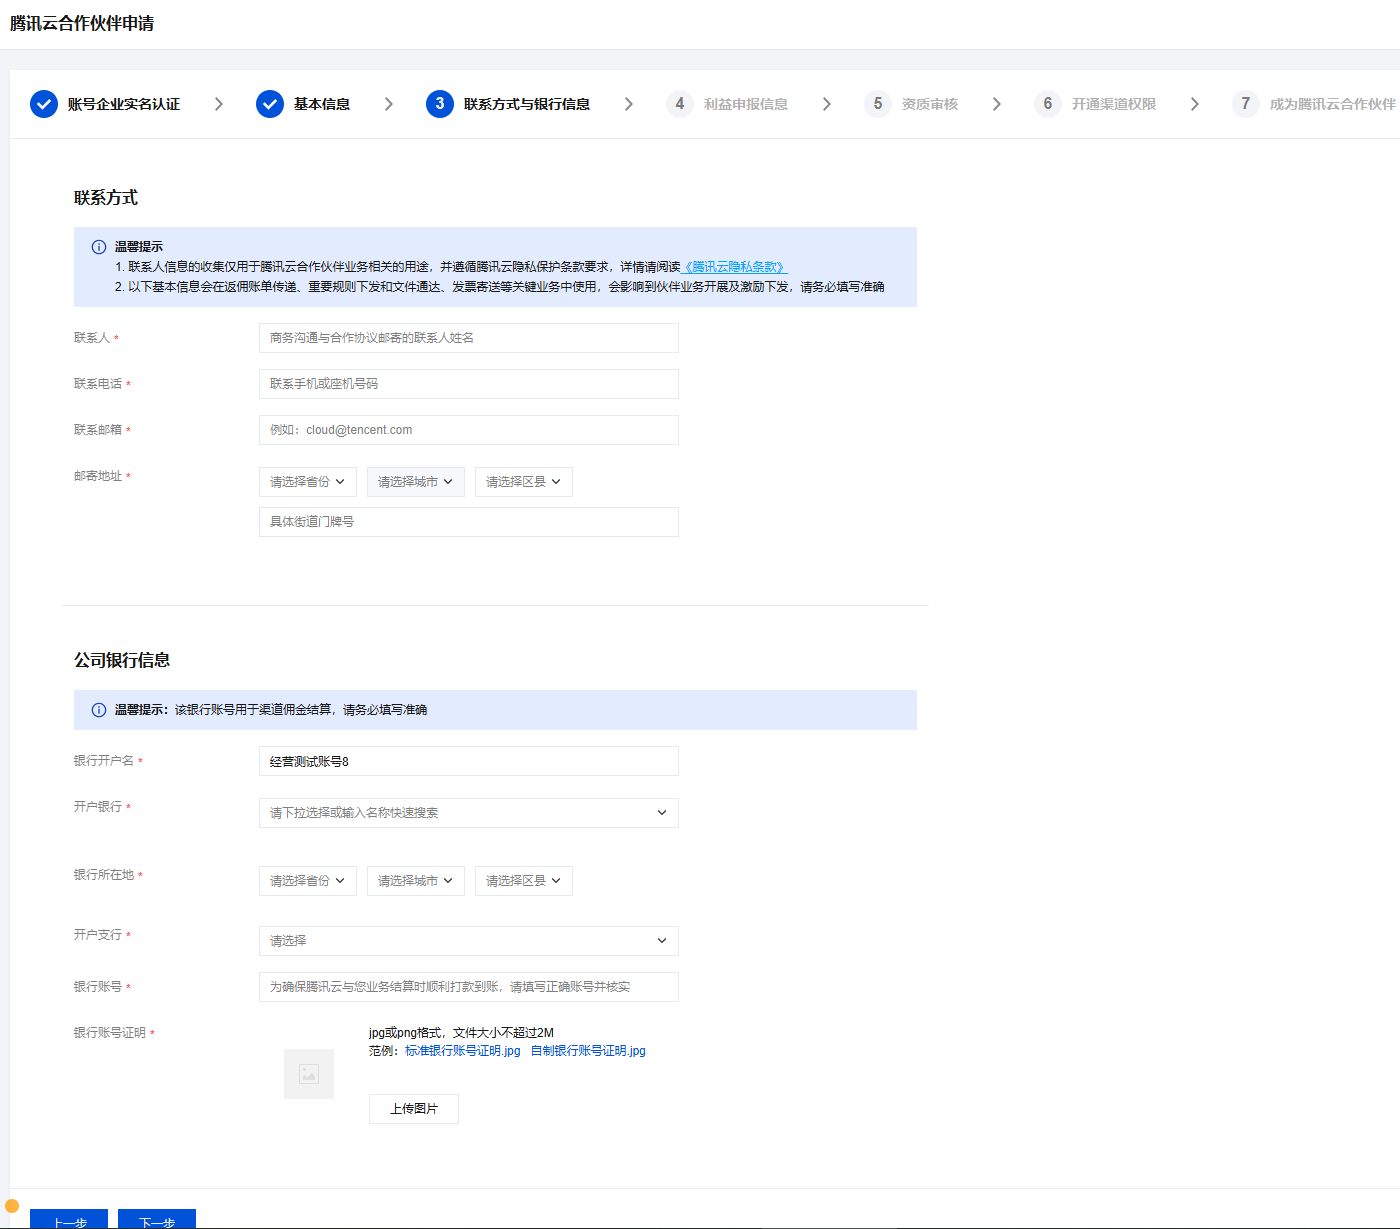Focus the 联系人 name input field
1400x1229 pixels.
point(469,338)
